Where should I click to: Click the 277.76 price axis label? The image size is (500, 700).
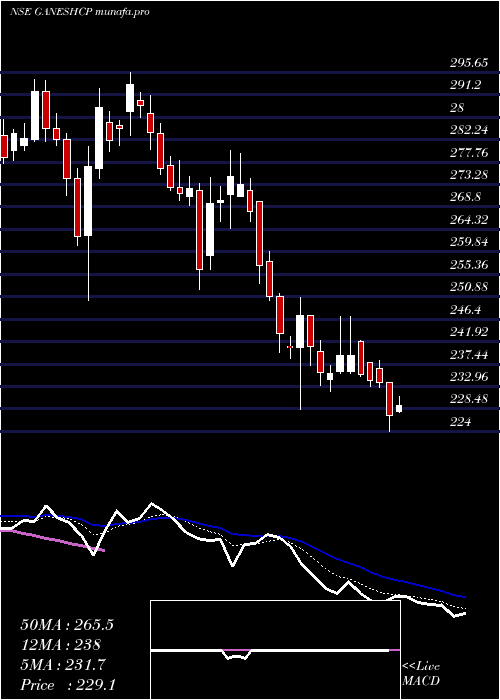468,153
